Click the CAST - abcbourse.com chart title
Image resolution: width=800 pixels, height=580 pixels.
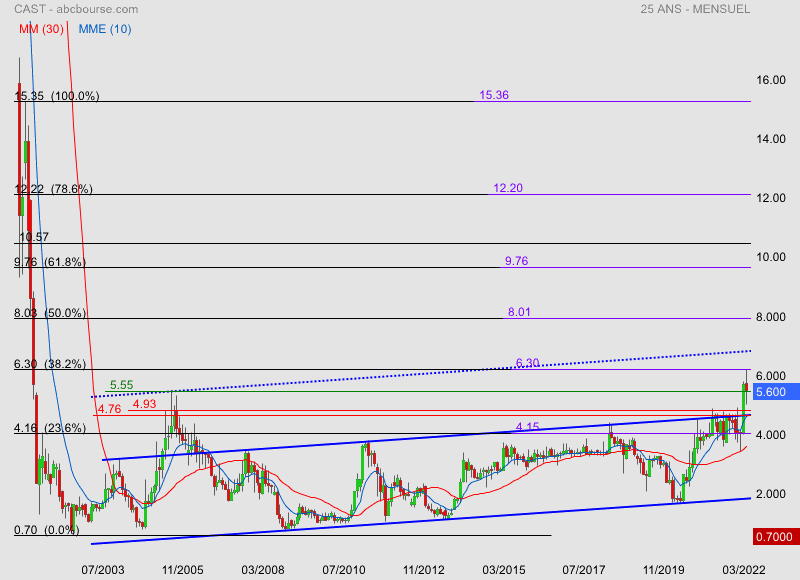click(x=77, y=9)
